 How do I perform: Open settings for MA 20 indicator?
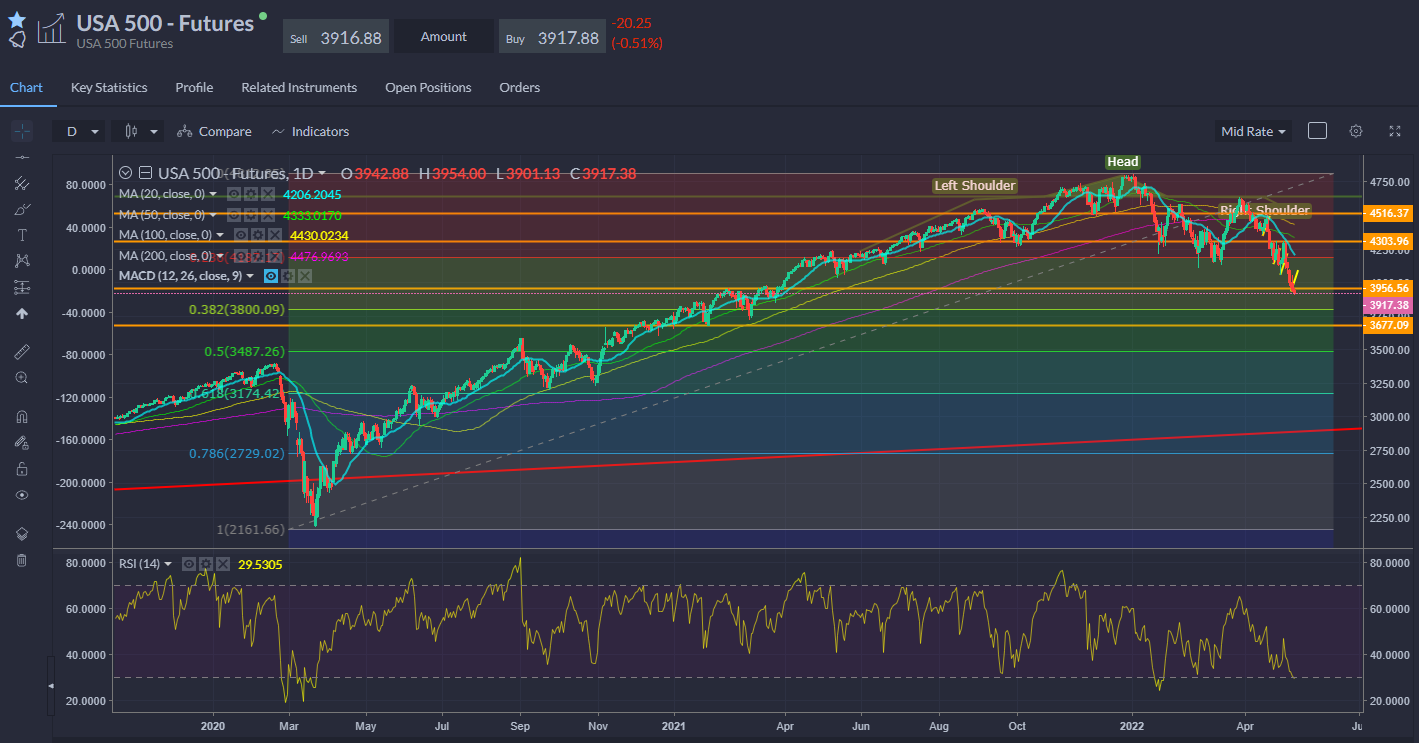point(251,194)
